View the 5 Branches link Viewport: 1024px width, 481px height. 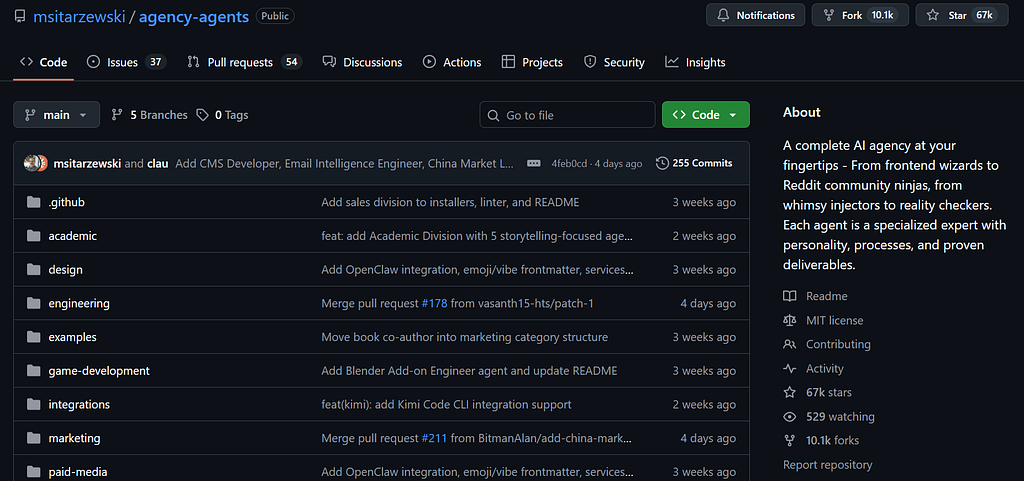tap(150, 115)
